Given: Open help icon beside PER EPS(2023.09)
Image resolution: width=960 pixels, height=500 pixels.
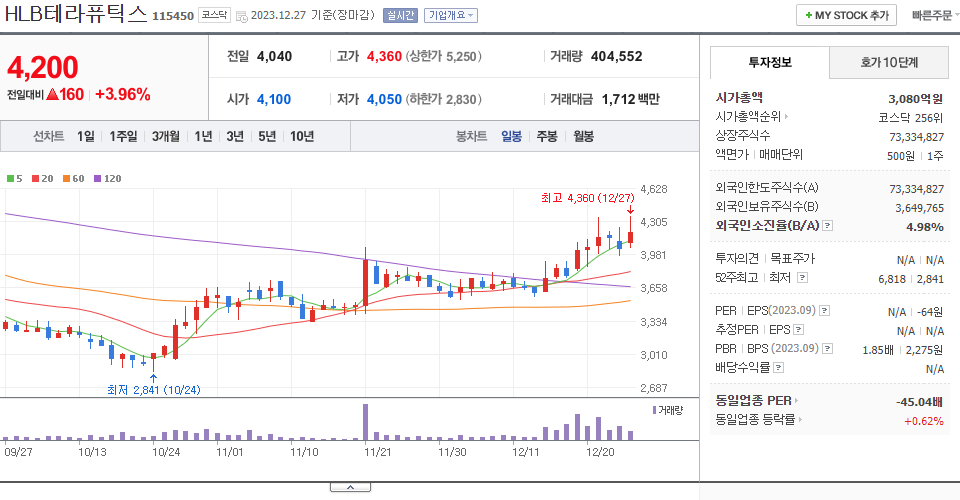Looking at the screenshot, I should (825, 311).
